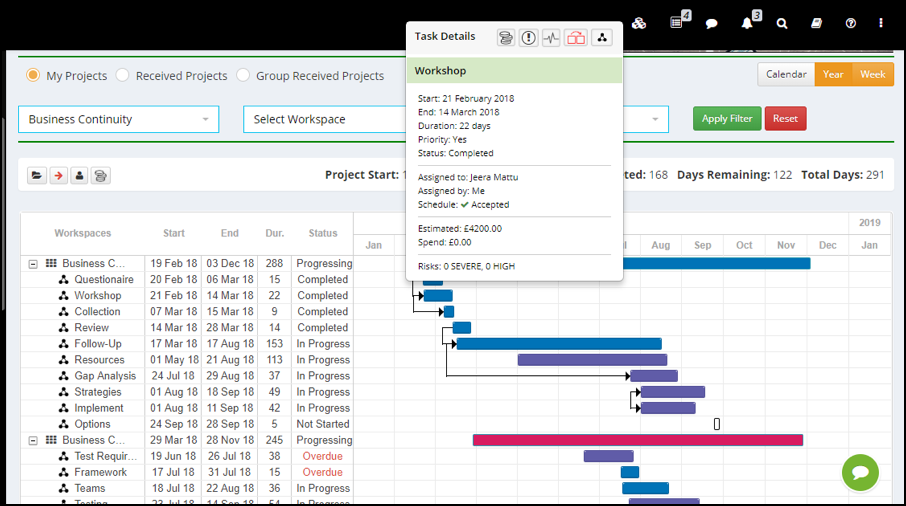Viewport: 906px width, 506px height.
Task: Click the Questionaire workspace icon
Action: 64,280
